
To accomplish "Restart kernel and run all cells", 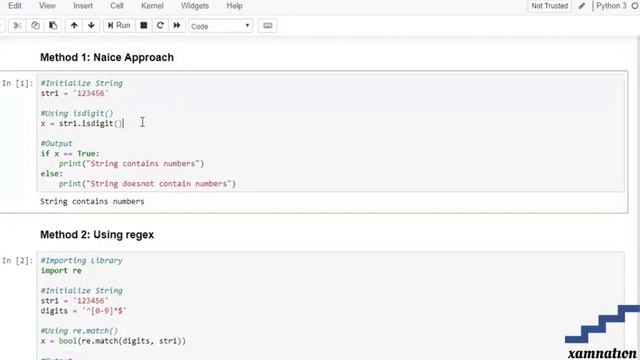I will [x=177, y=26].
